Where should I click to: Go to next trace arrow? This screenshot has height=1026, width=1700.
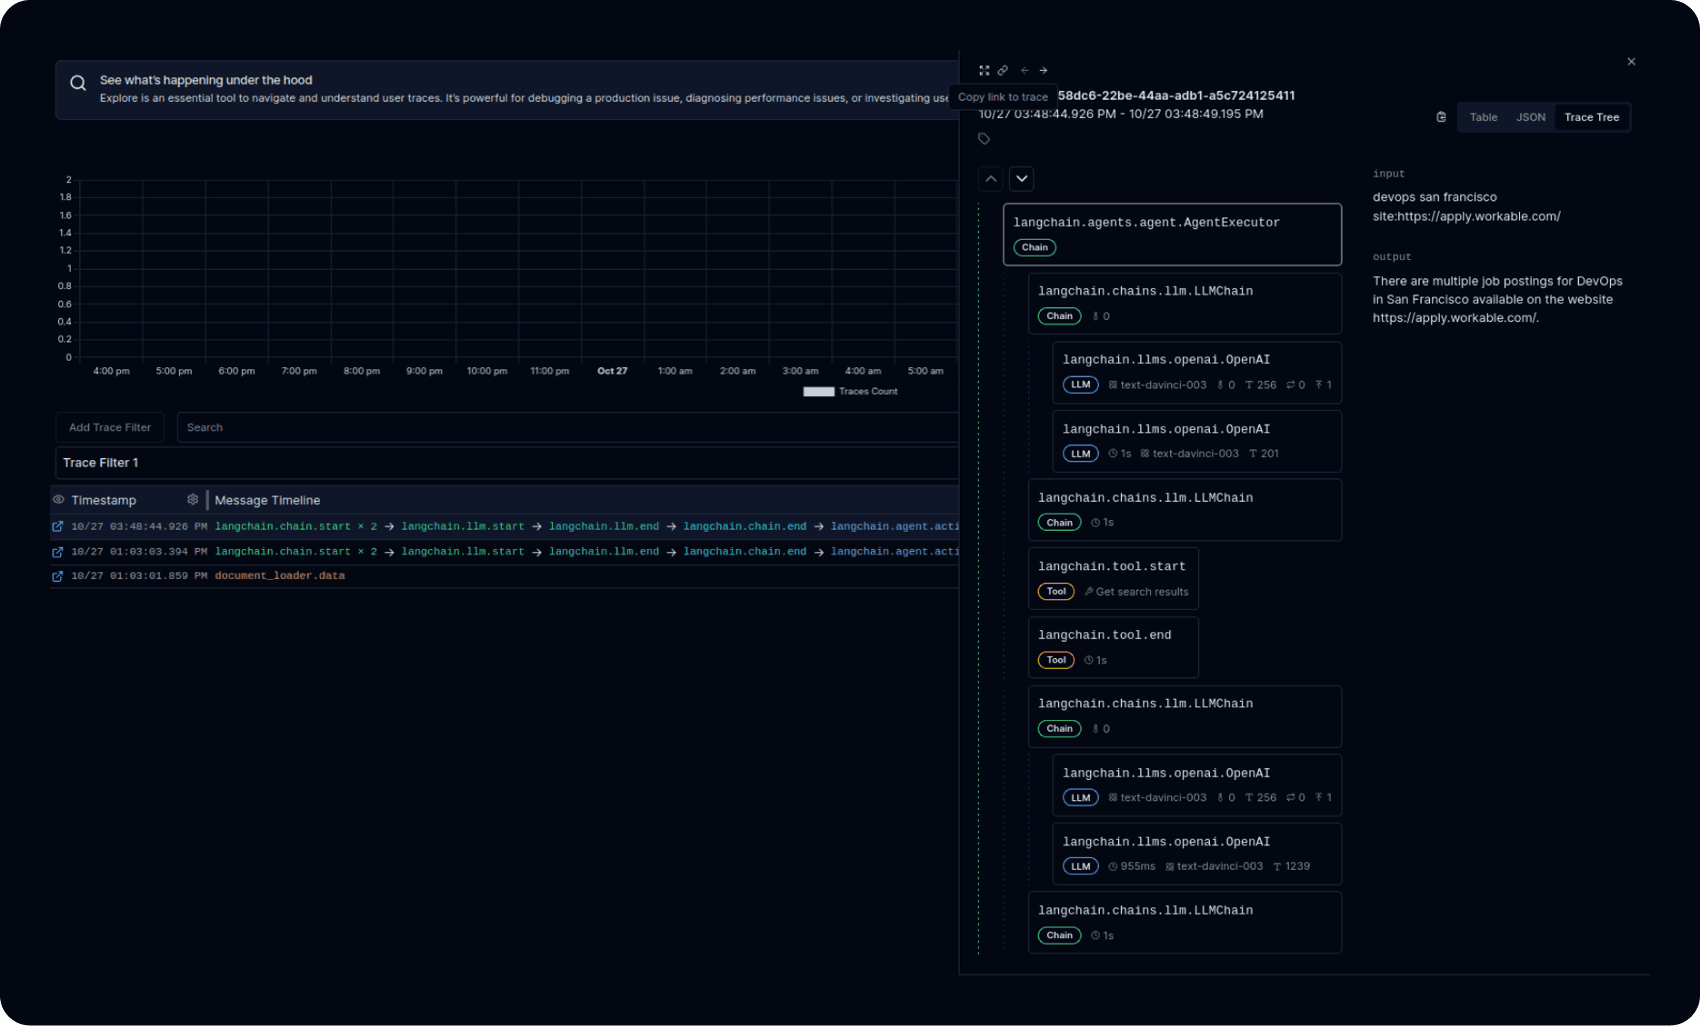tap(1043, 70)
